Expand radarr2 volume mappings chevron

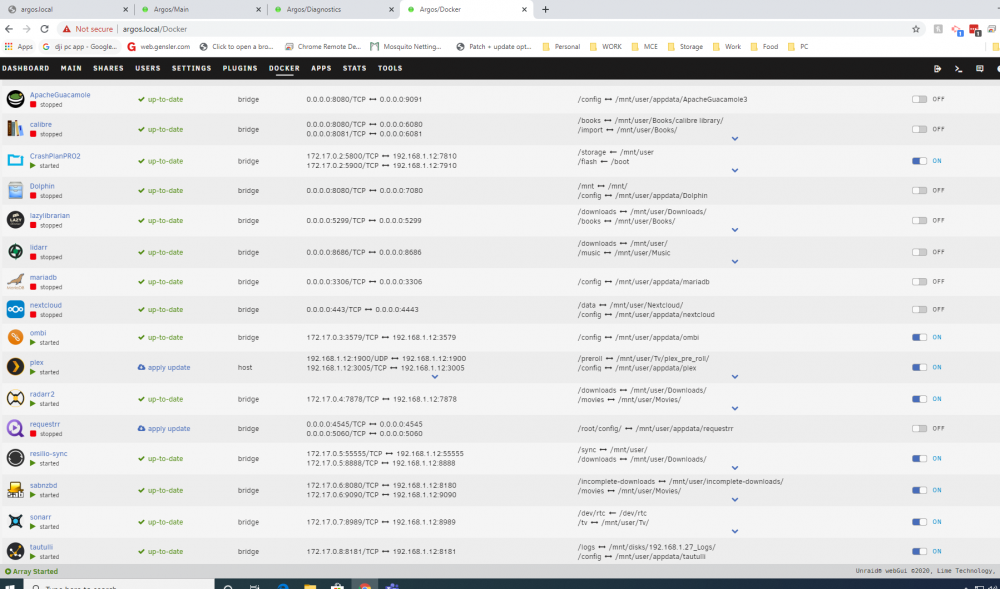735,408
